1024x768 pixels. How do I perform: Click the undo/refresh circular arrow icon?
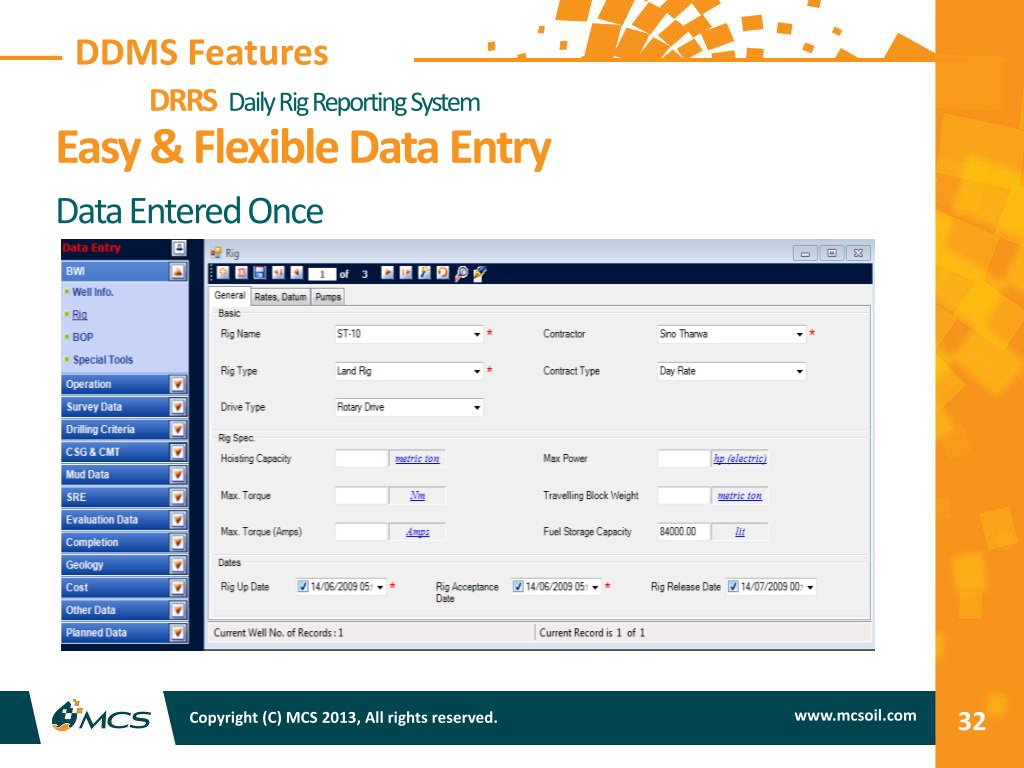(x=443, y=273)
